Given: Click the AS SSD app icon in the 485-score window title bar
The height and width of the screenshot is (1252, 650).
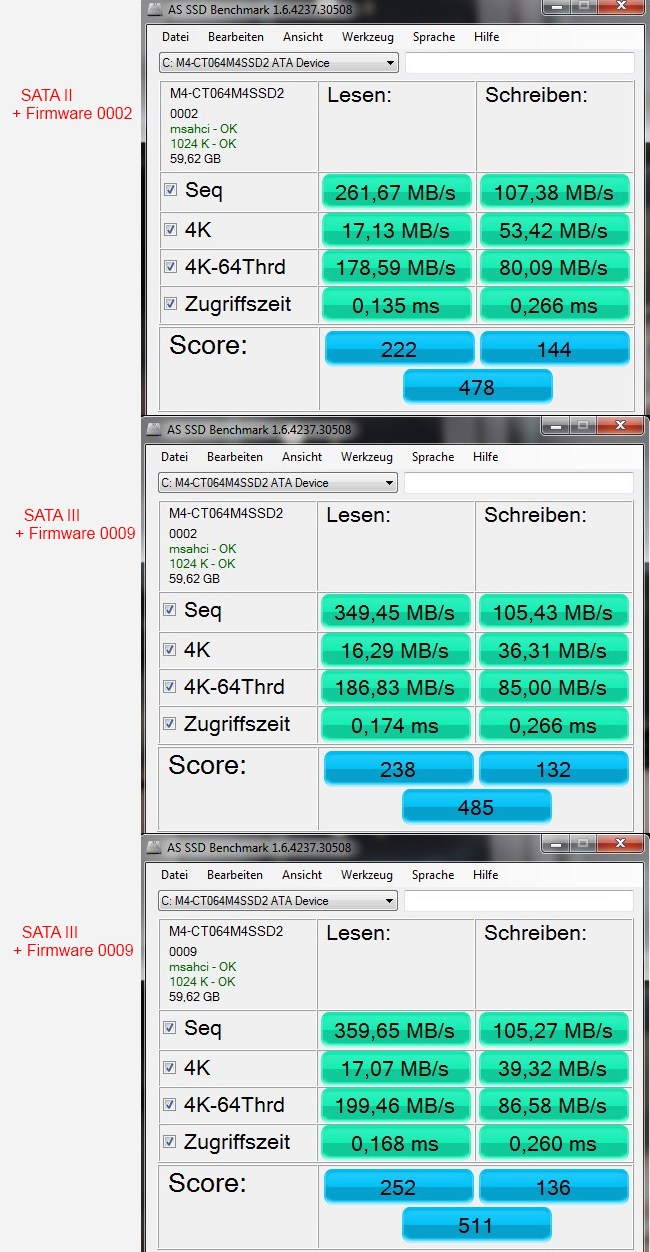Looking at the screenshot, I should (154, 429).
